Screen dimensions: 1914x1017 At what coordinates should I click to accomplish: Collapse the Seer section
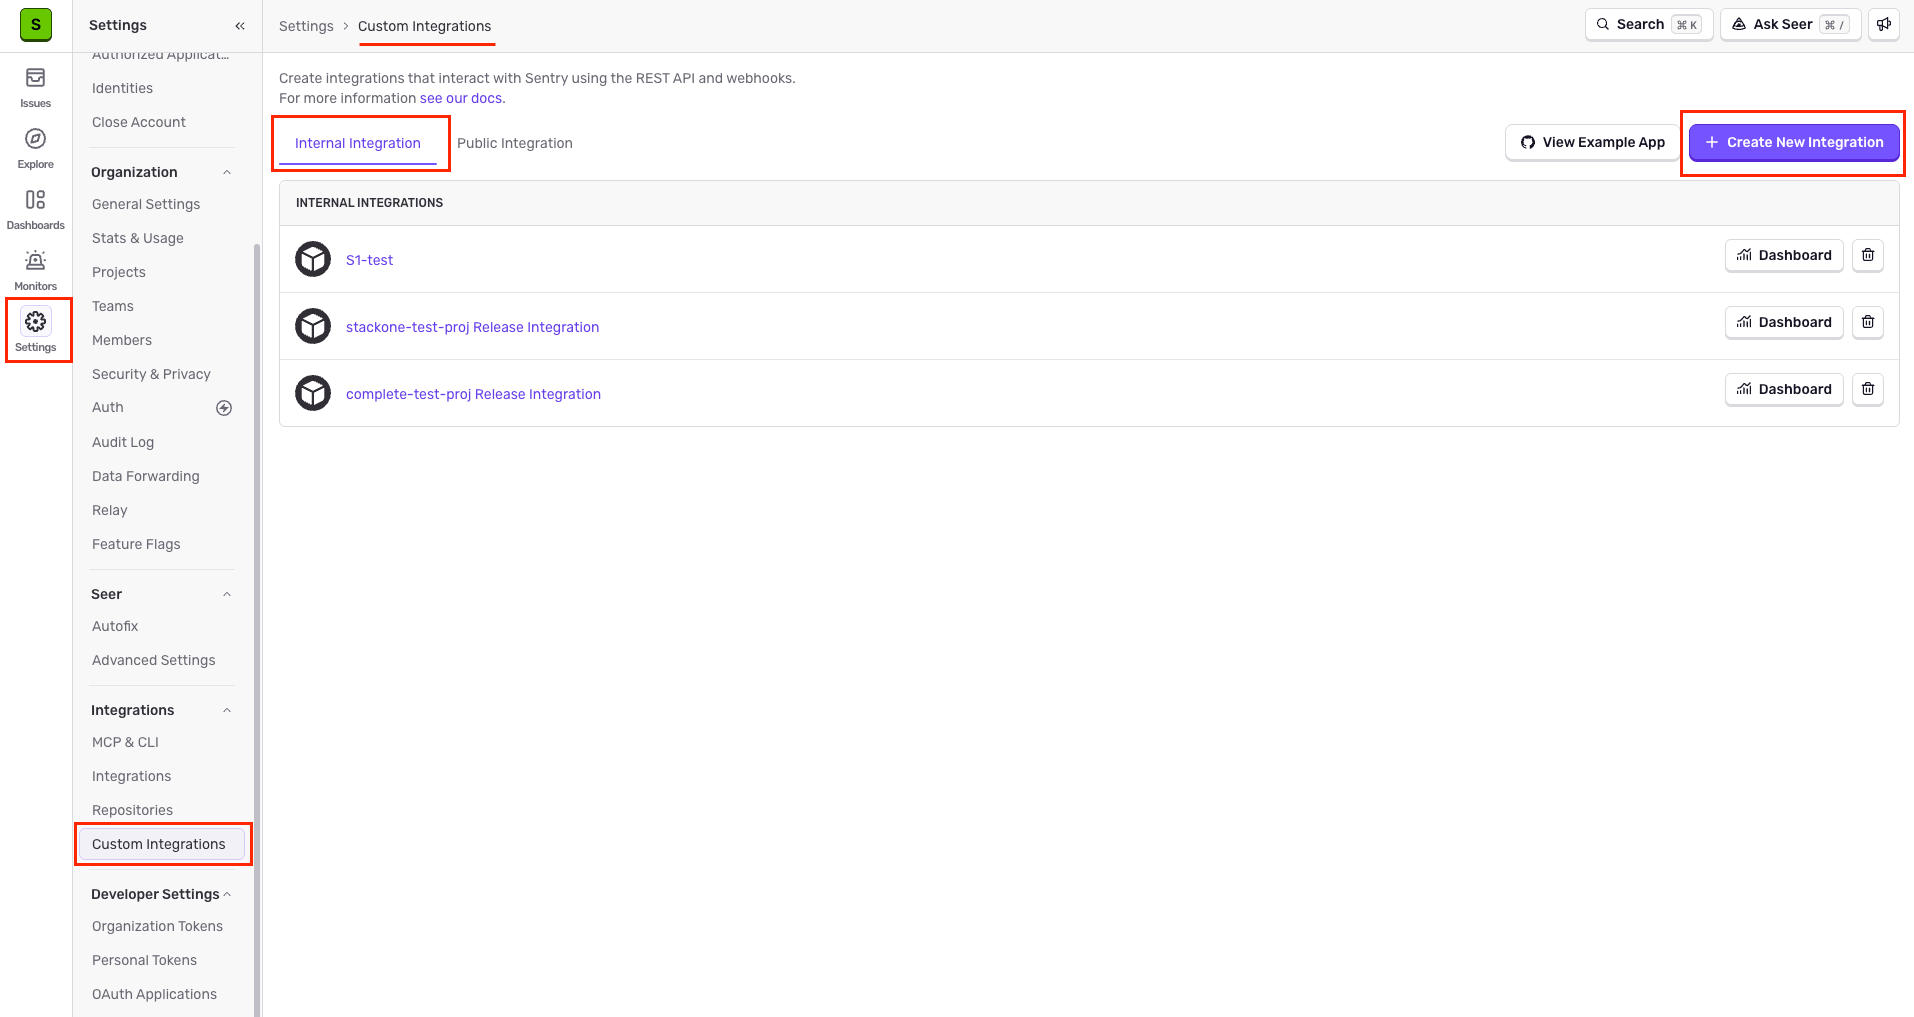pyautogui.click(x=227, y=594)
